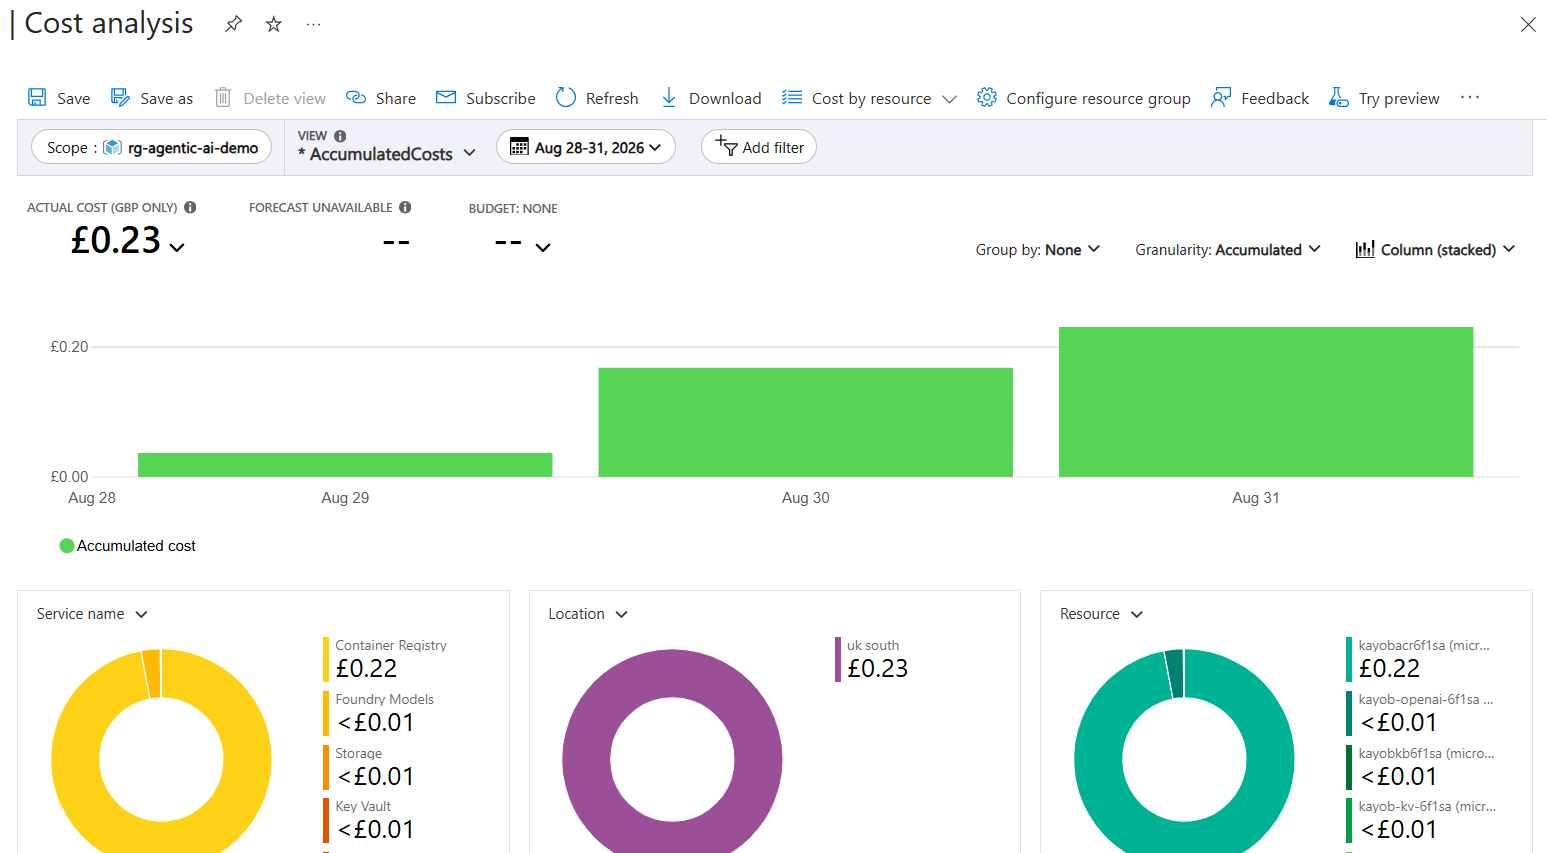This screenshot has width=1547, height=853.
Task: Click the rg-agentic-ai-demo scope pill
Action: coord(152,147)
